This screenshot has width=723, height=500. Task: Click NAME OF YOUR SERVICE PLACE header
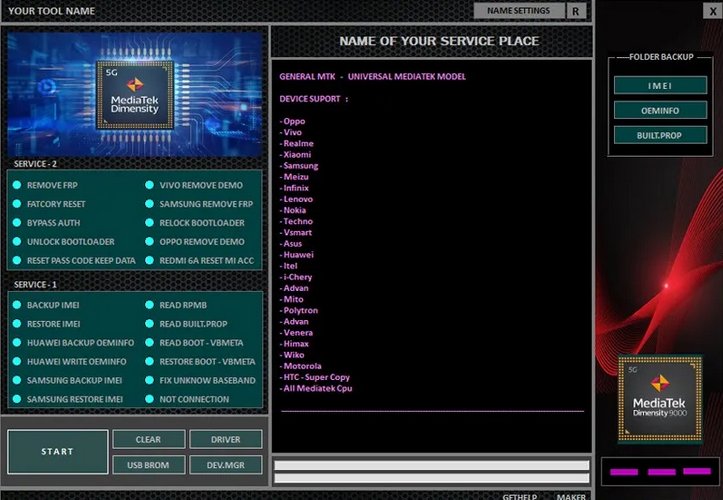(439, 41)
